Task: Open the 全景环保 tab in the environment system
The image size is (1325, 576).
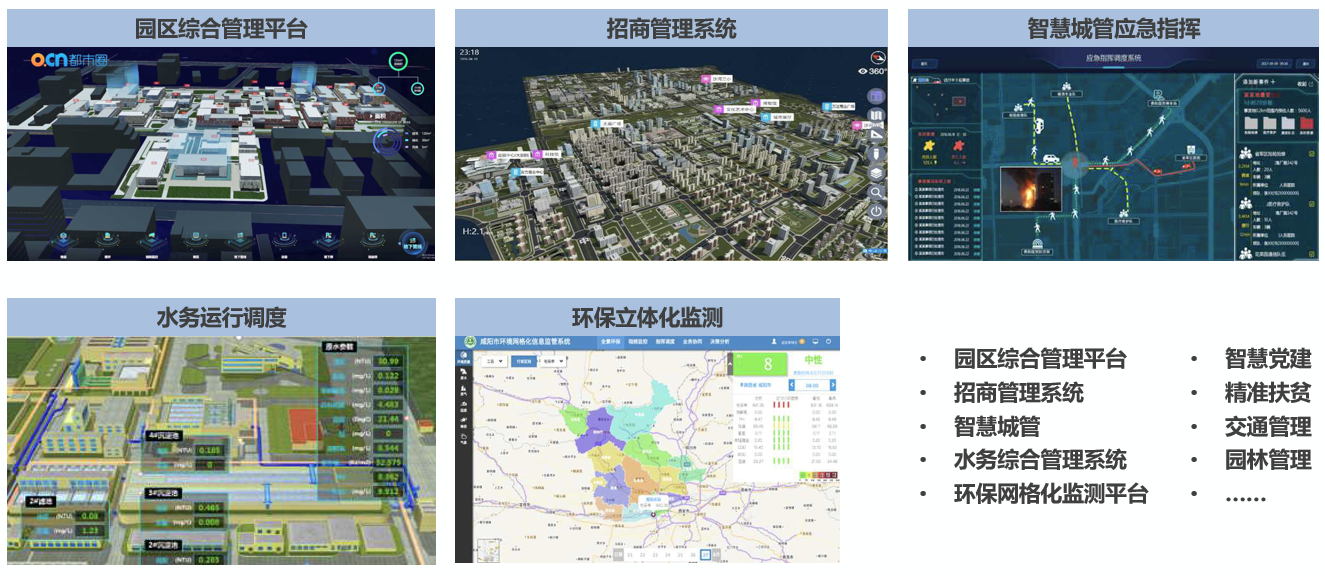Action: (611, 342)
